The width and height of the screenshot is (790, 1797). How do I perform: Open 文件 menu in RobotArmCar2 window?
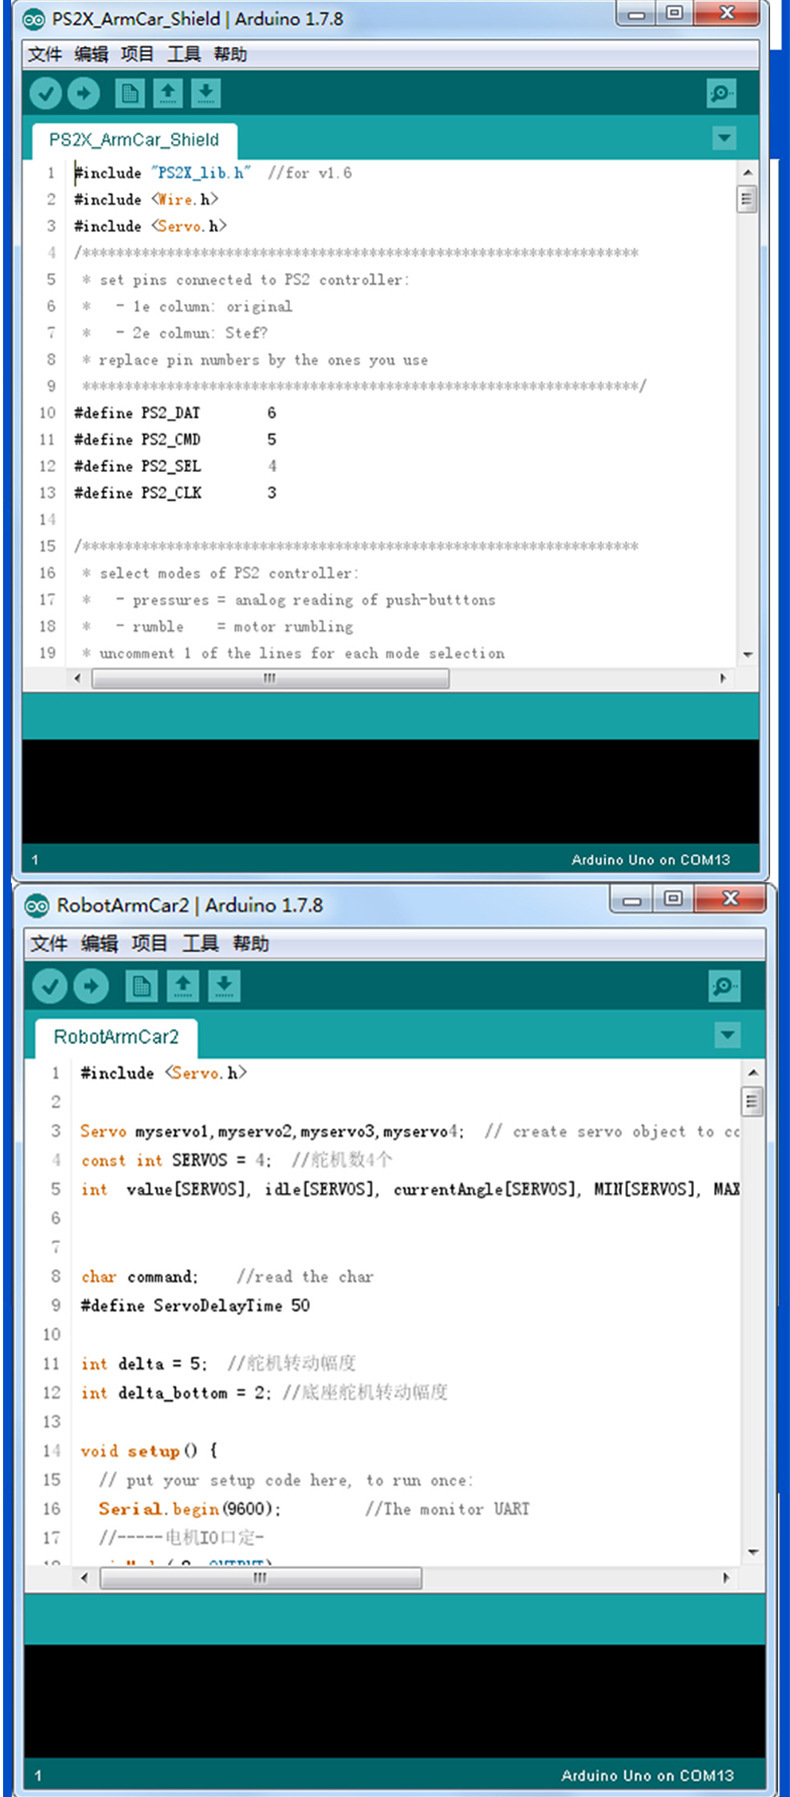click(49, 943)
